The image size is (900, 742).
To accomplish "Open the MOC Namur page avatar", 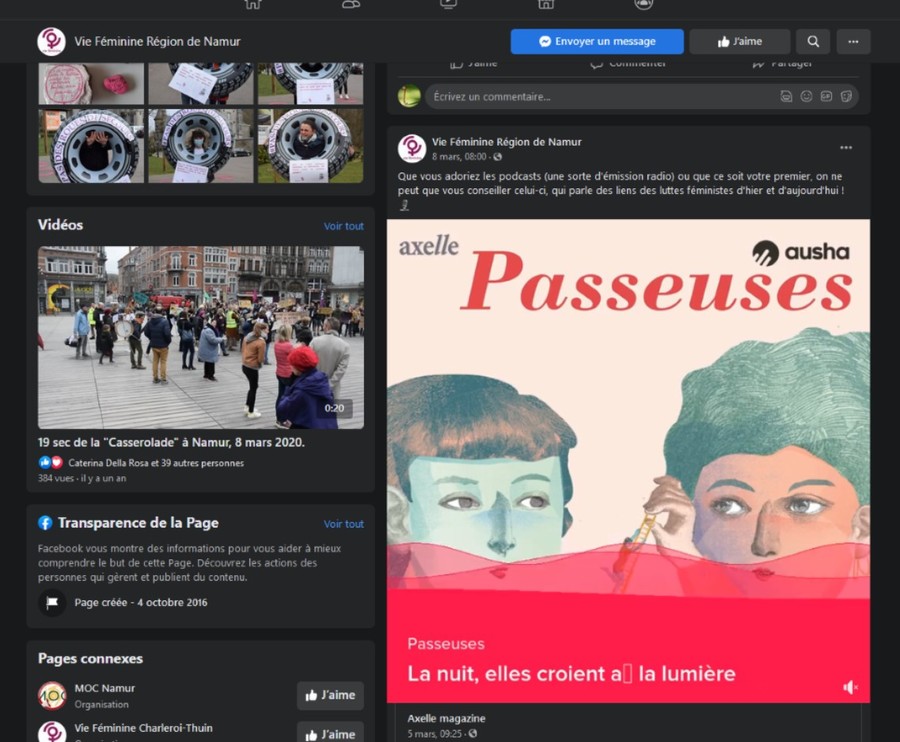I will 52,696.
